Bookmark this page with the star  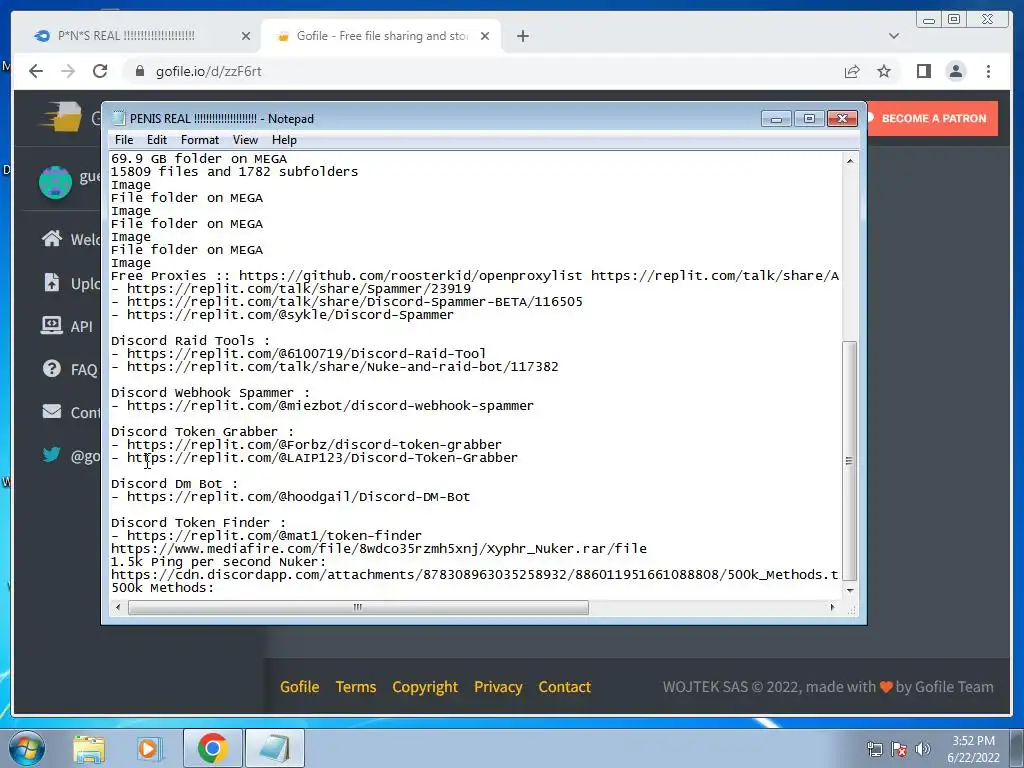pos(884,71)
